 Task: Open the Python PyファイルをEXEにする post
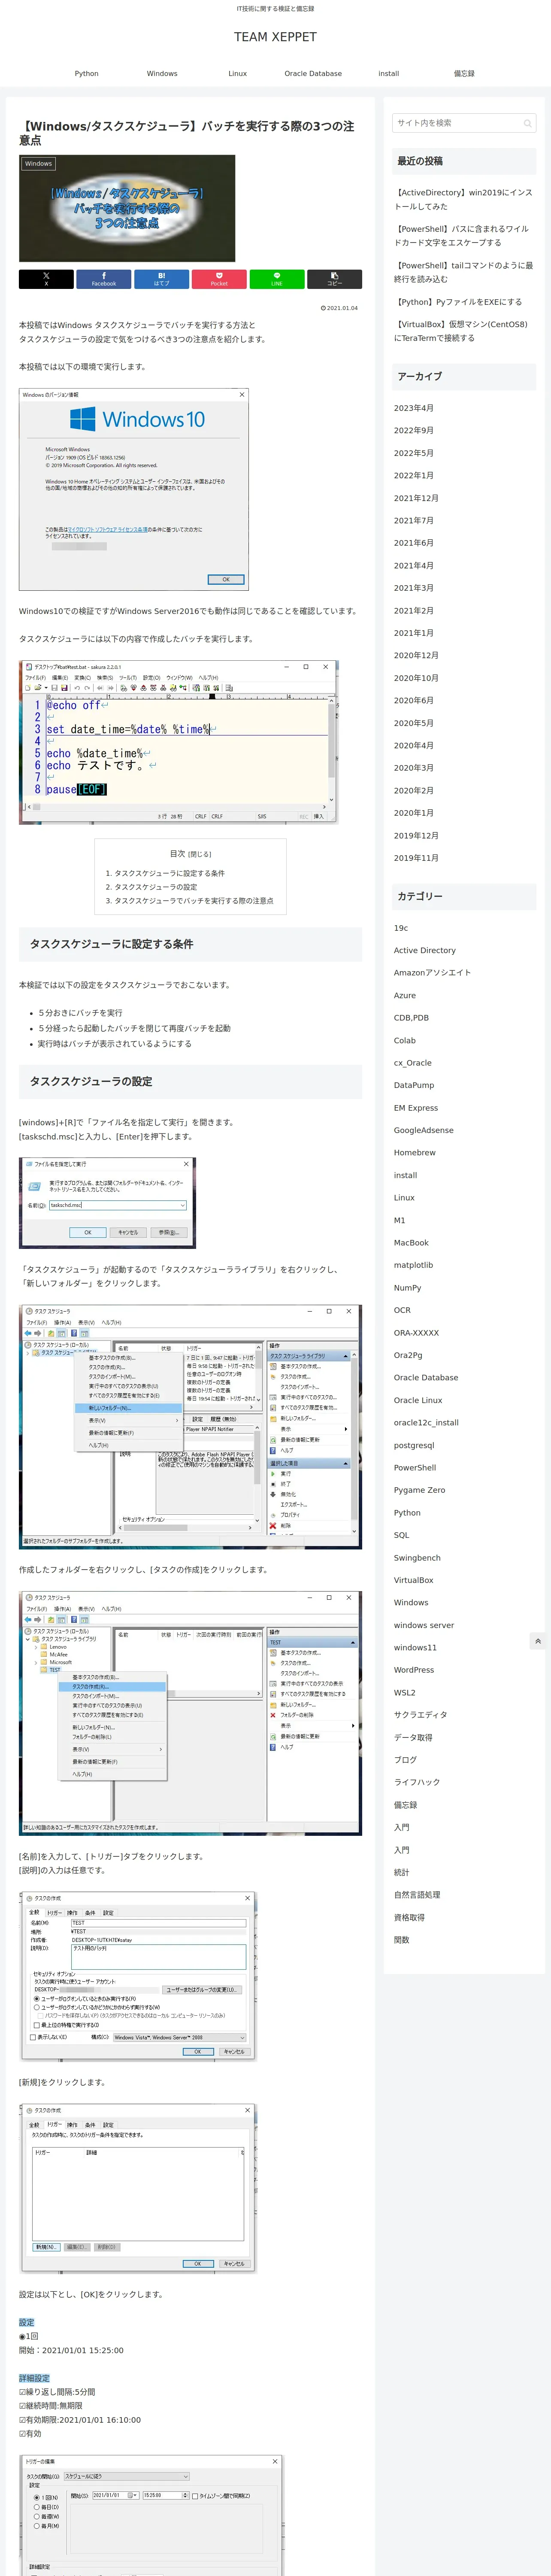(x=458, y=302)
